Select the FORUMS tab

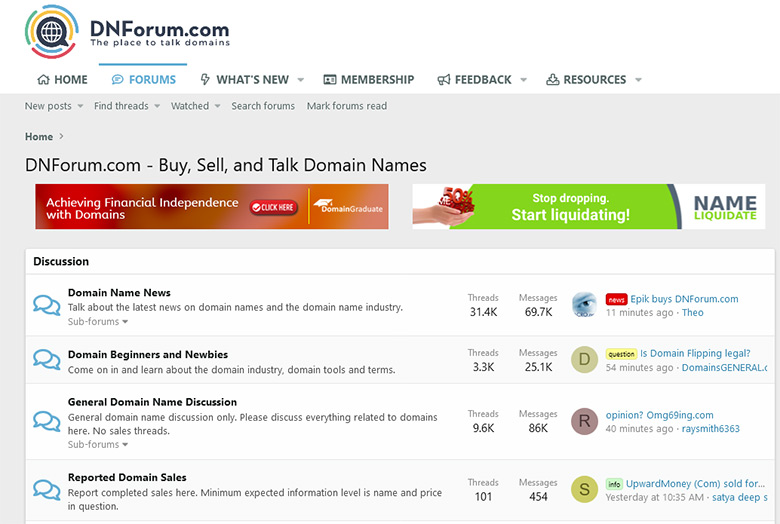[143, 80]
